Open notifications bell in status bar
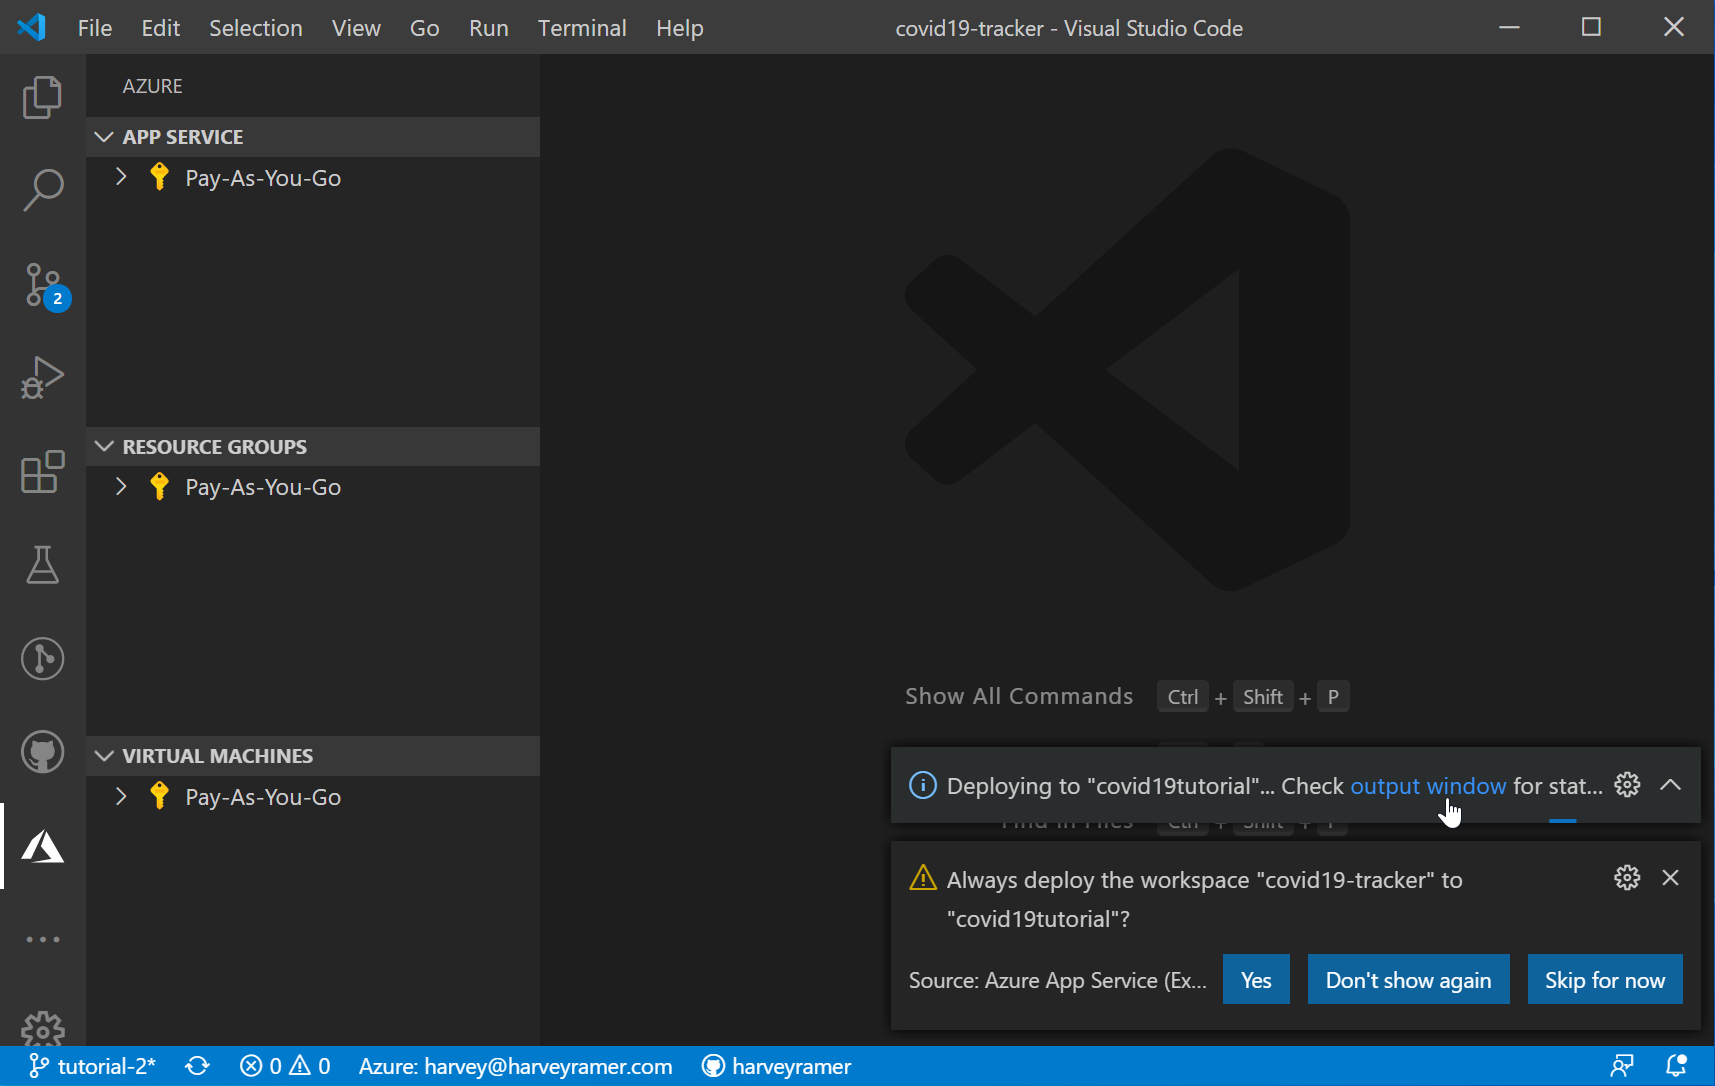 tap(1676, 1066)
